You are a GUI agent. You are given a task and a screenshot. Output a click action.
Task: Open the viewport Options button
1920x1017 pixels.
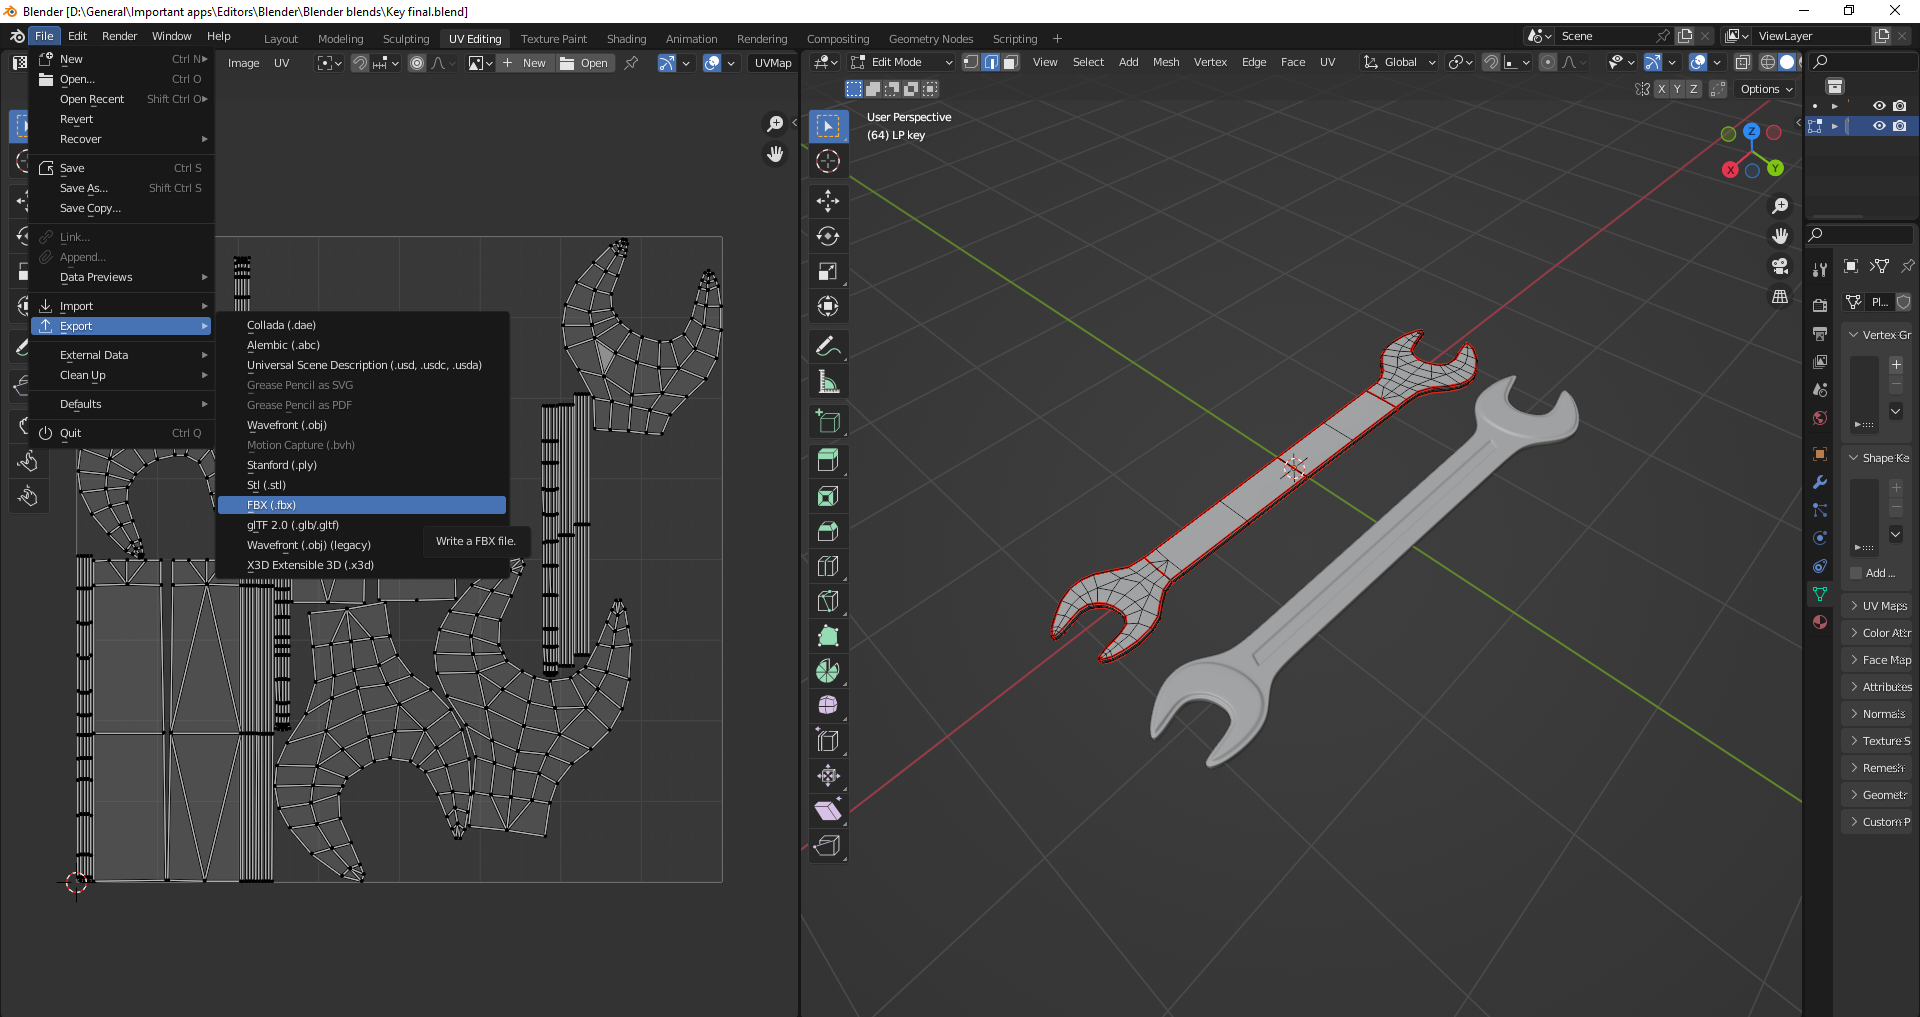click(x=1766, y=89)
